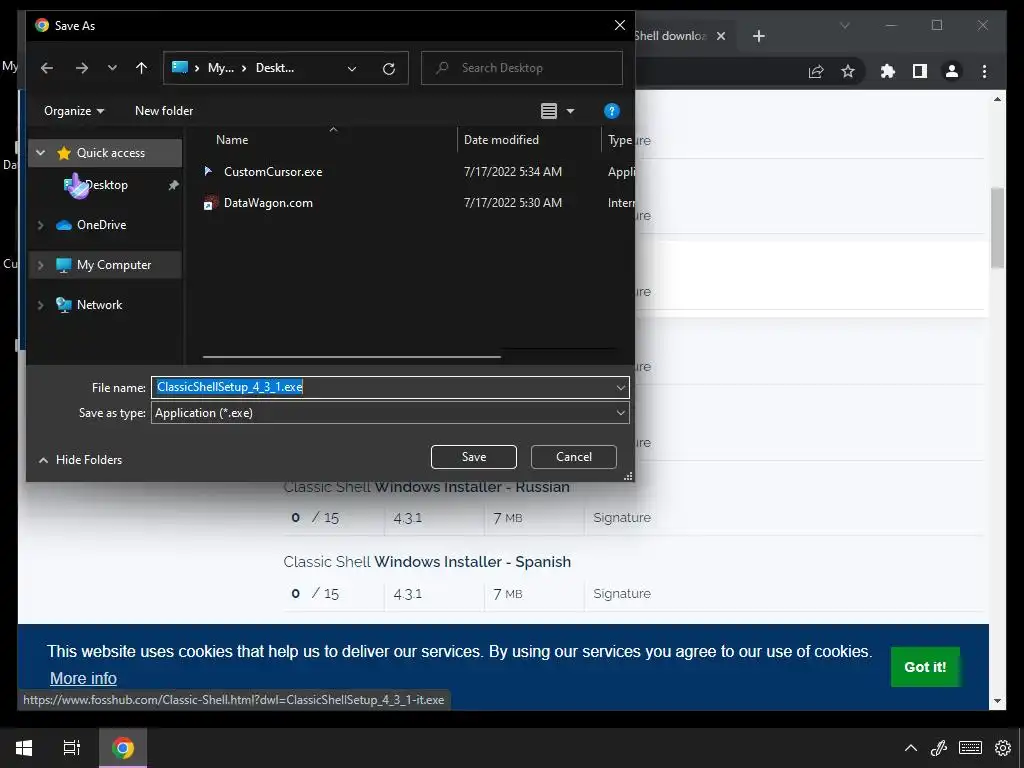Open Task View on taskbar
The width and height of the screenshot is (1024, 768).
[x=72, y=748]
